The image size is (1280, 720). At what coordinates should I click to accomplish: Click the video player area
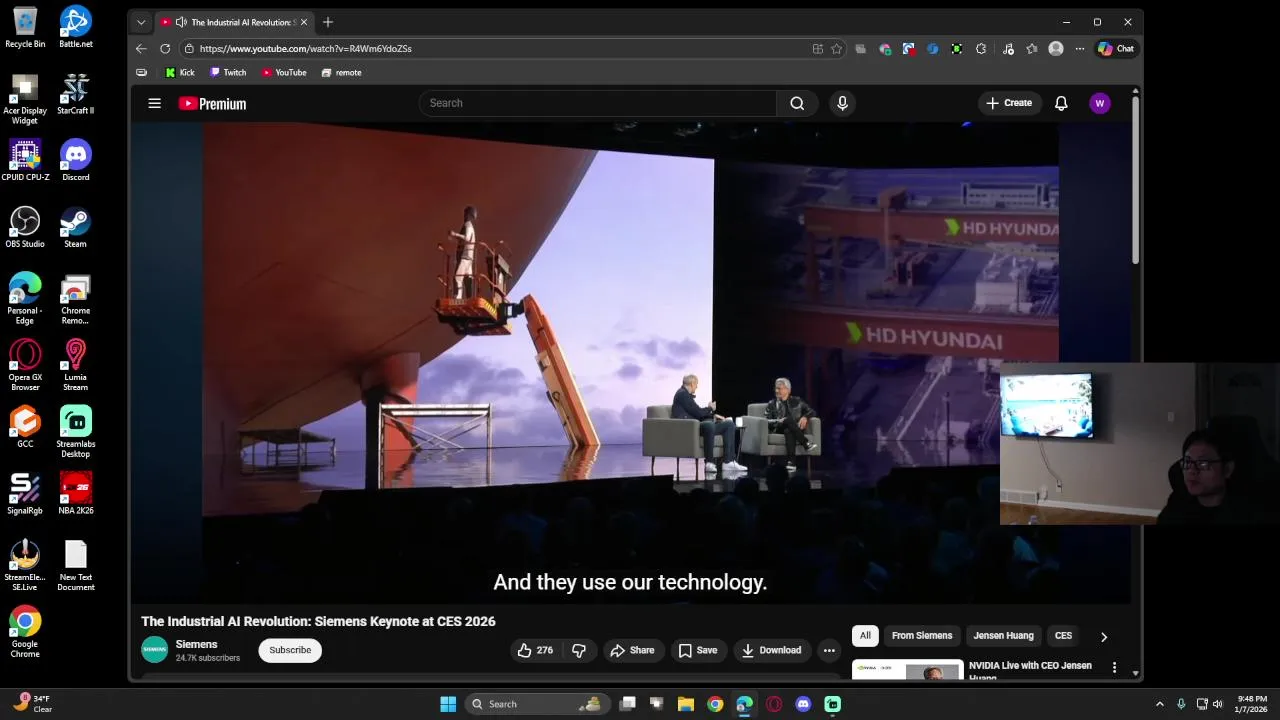pos(630,362)
